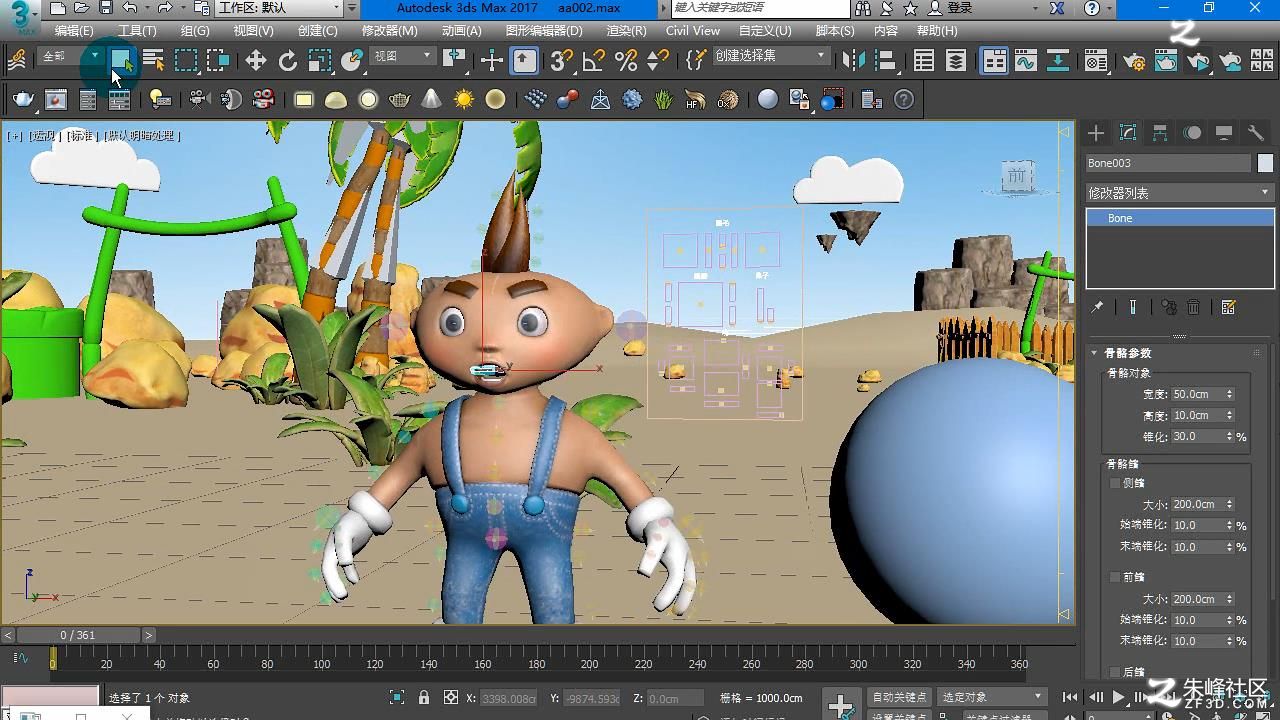Image resolution: width=1280 pixels, height=720 pixels.
Task: Click the pin stack icon
Action: (1097, 307)
